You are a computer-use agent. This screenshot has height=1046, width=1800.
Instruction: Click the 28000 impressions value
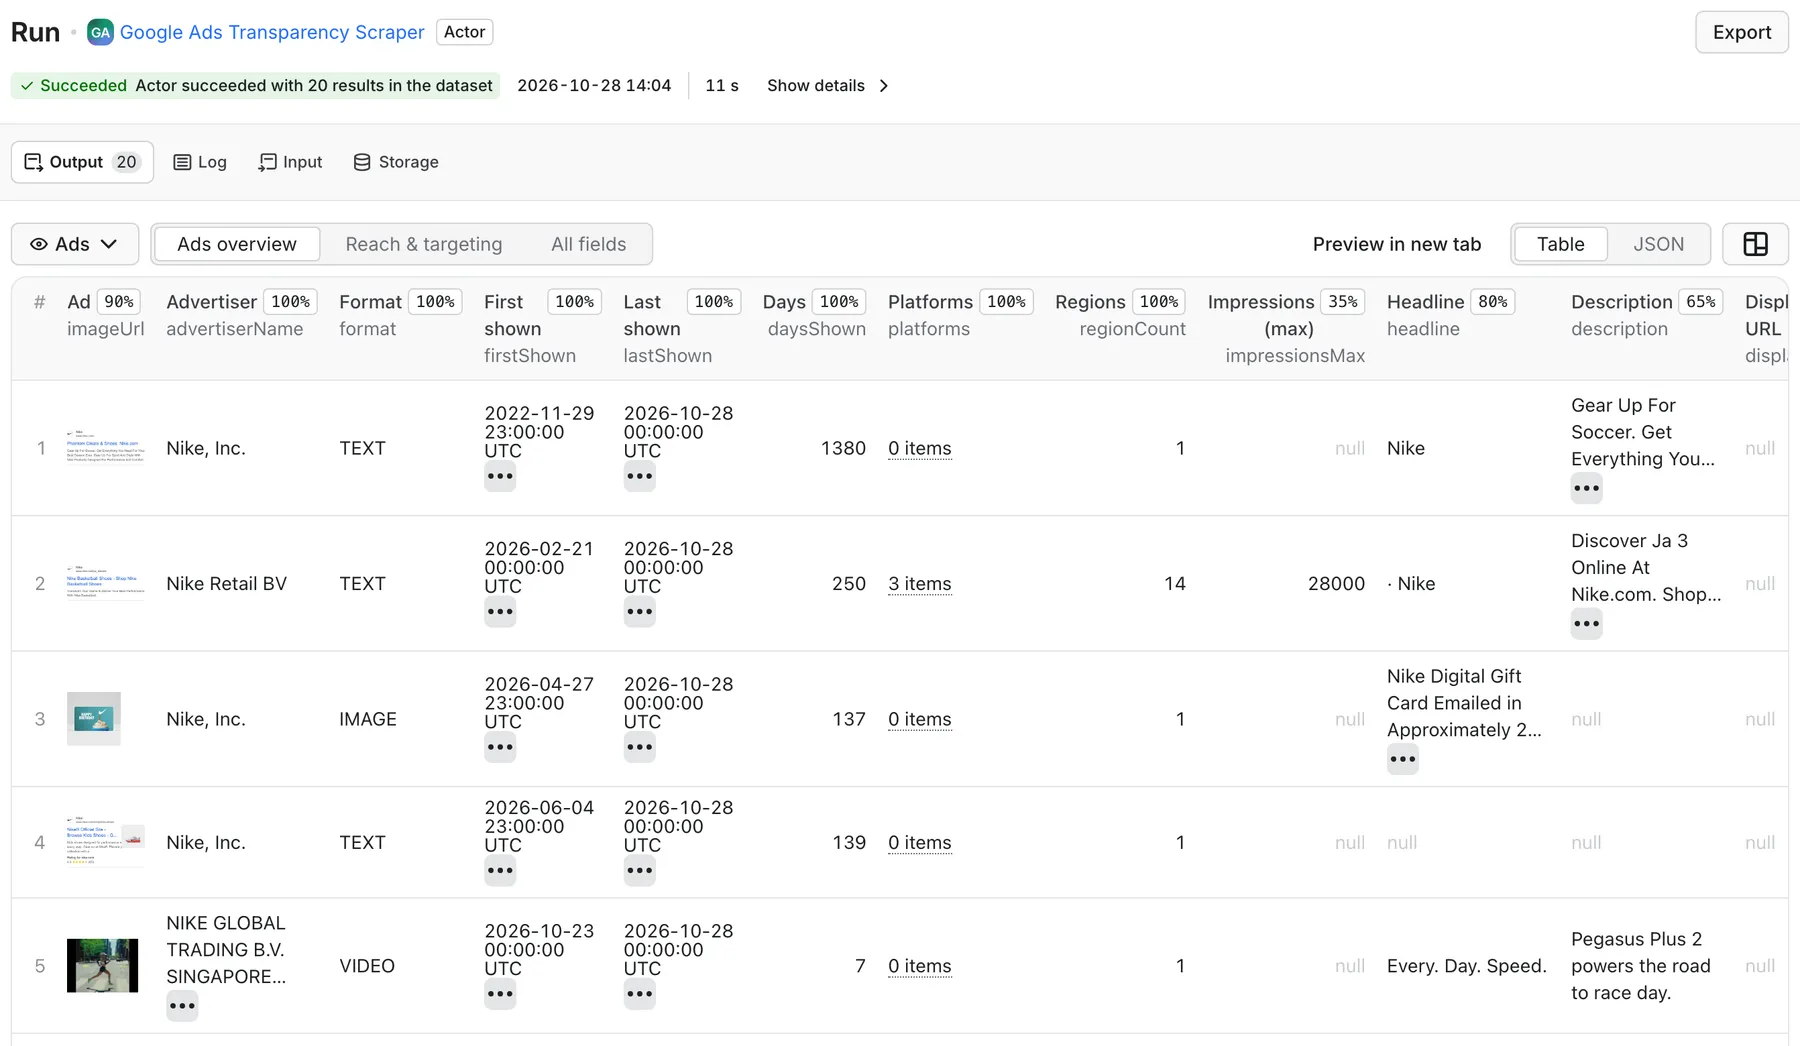coord(1336,584)
